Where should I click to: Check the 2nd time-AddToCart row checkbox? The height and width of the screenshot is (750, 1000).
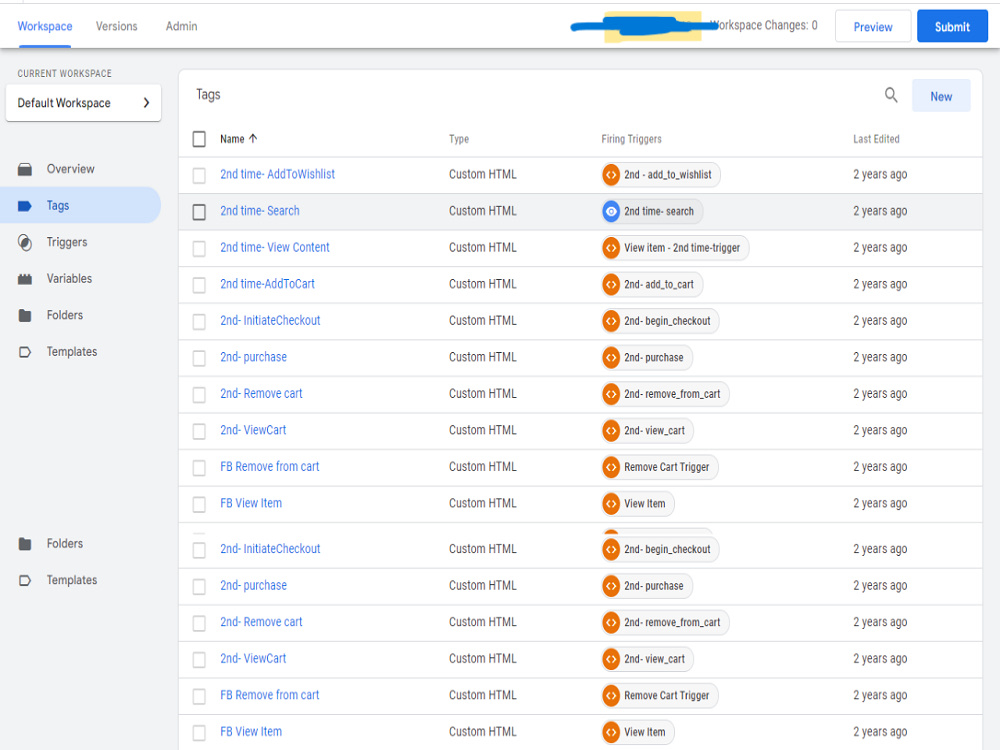point(199,284)
